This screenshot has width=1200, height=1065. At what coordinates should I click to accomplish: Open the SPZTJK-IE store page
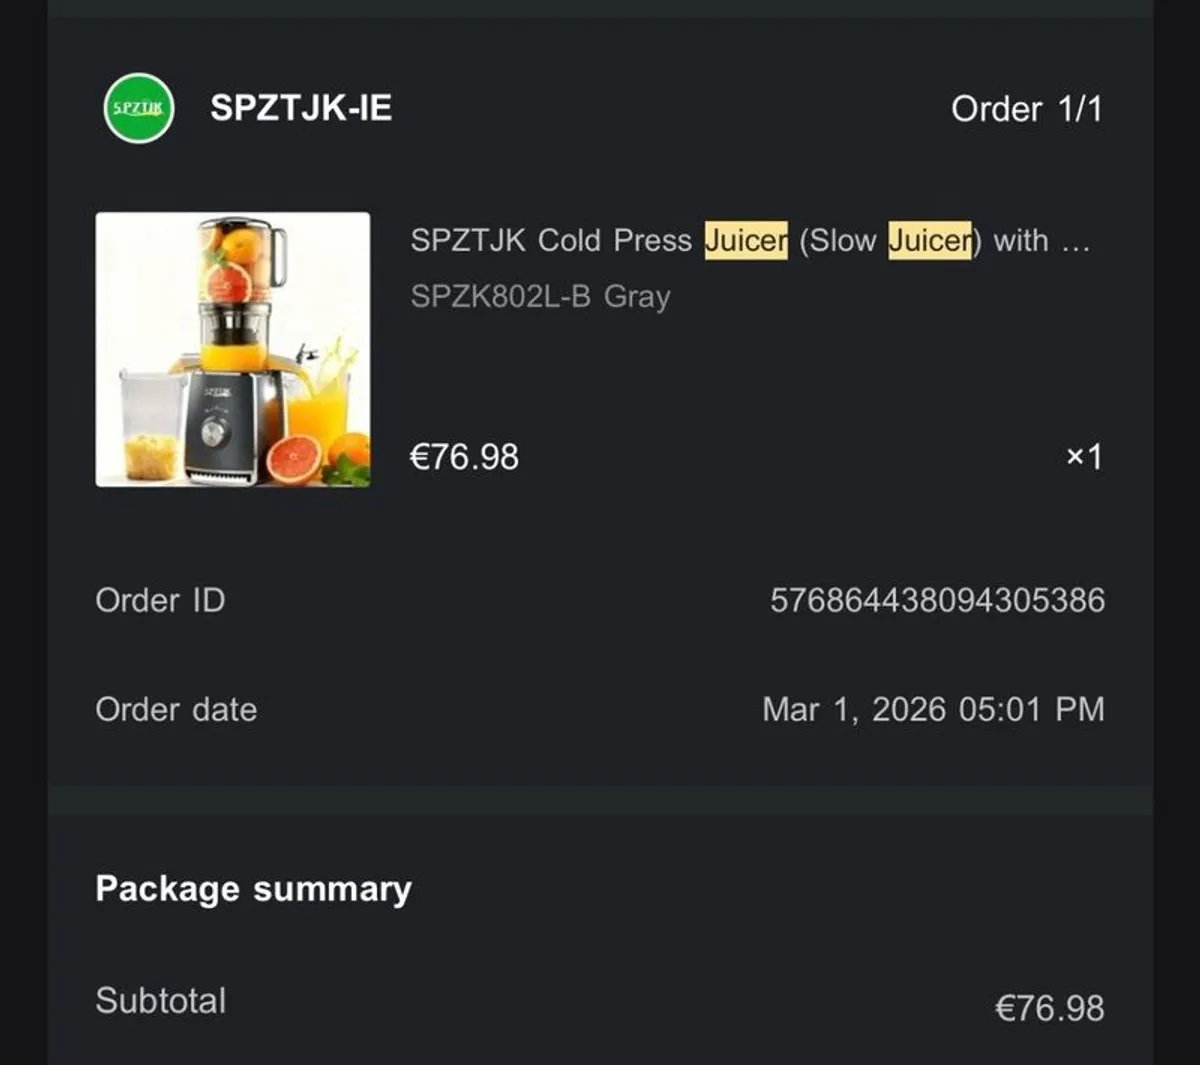(299, 109)
